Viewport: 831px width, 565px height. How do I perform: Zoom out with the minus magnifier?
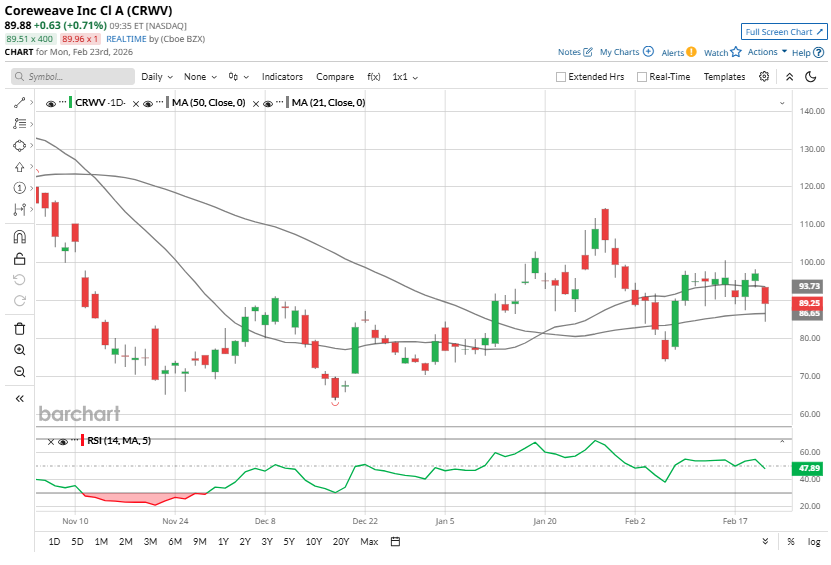(x=20, y=372)
